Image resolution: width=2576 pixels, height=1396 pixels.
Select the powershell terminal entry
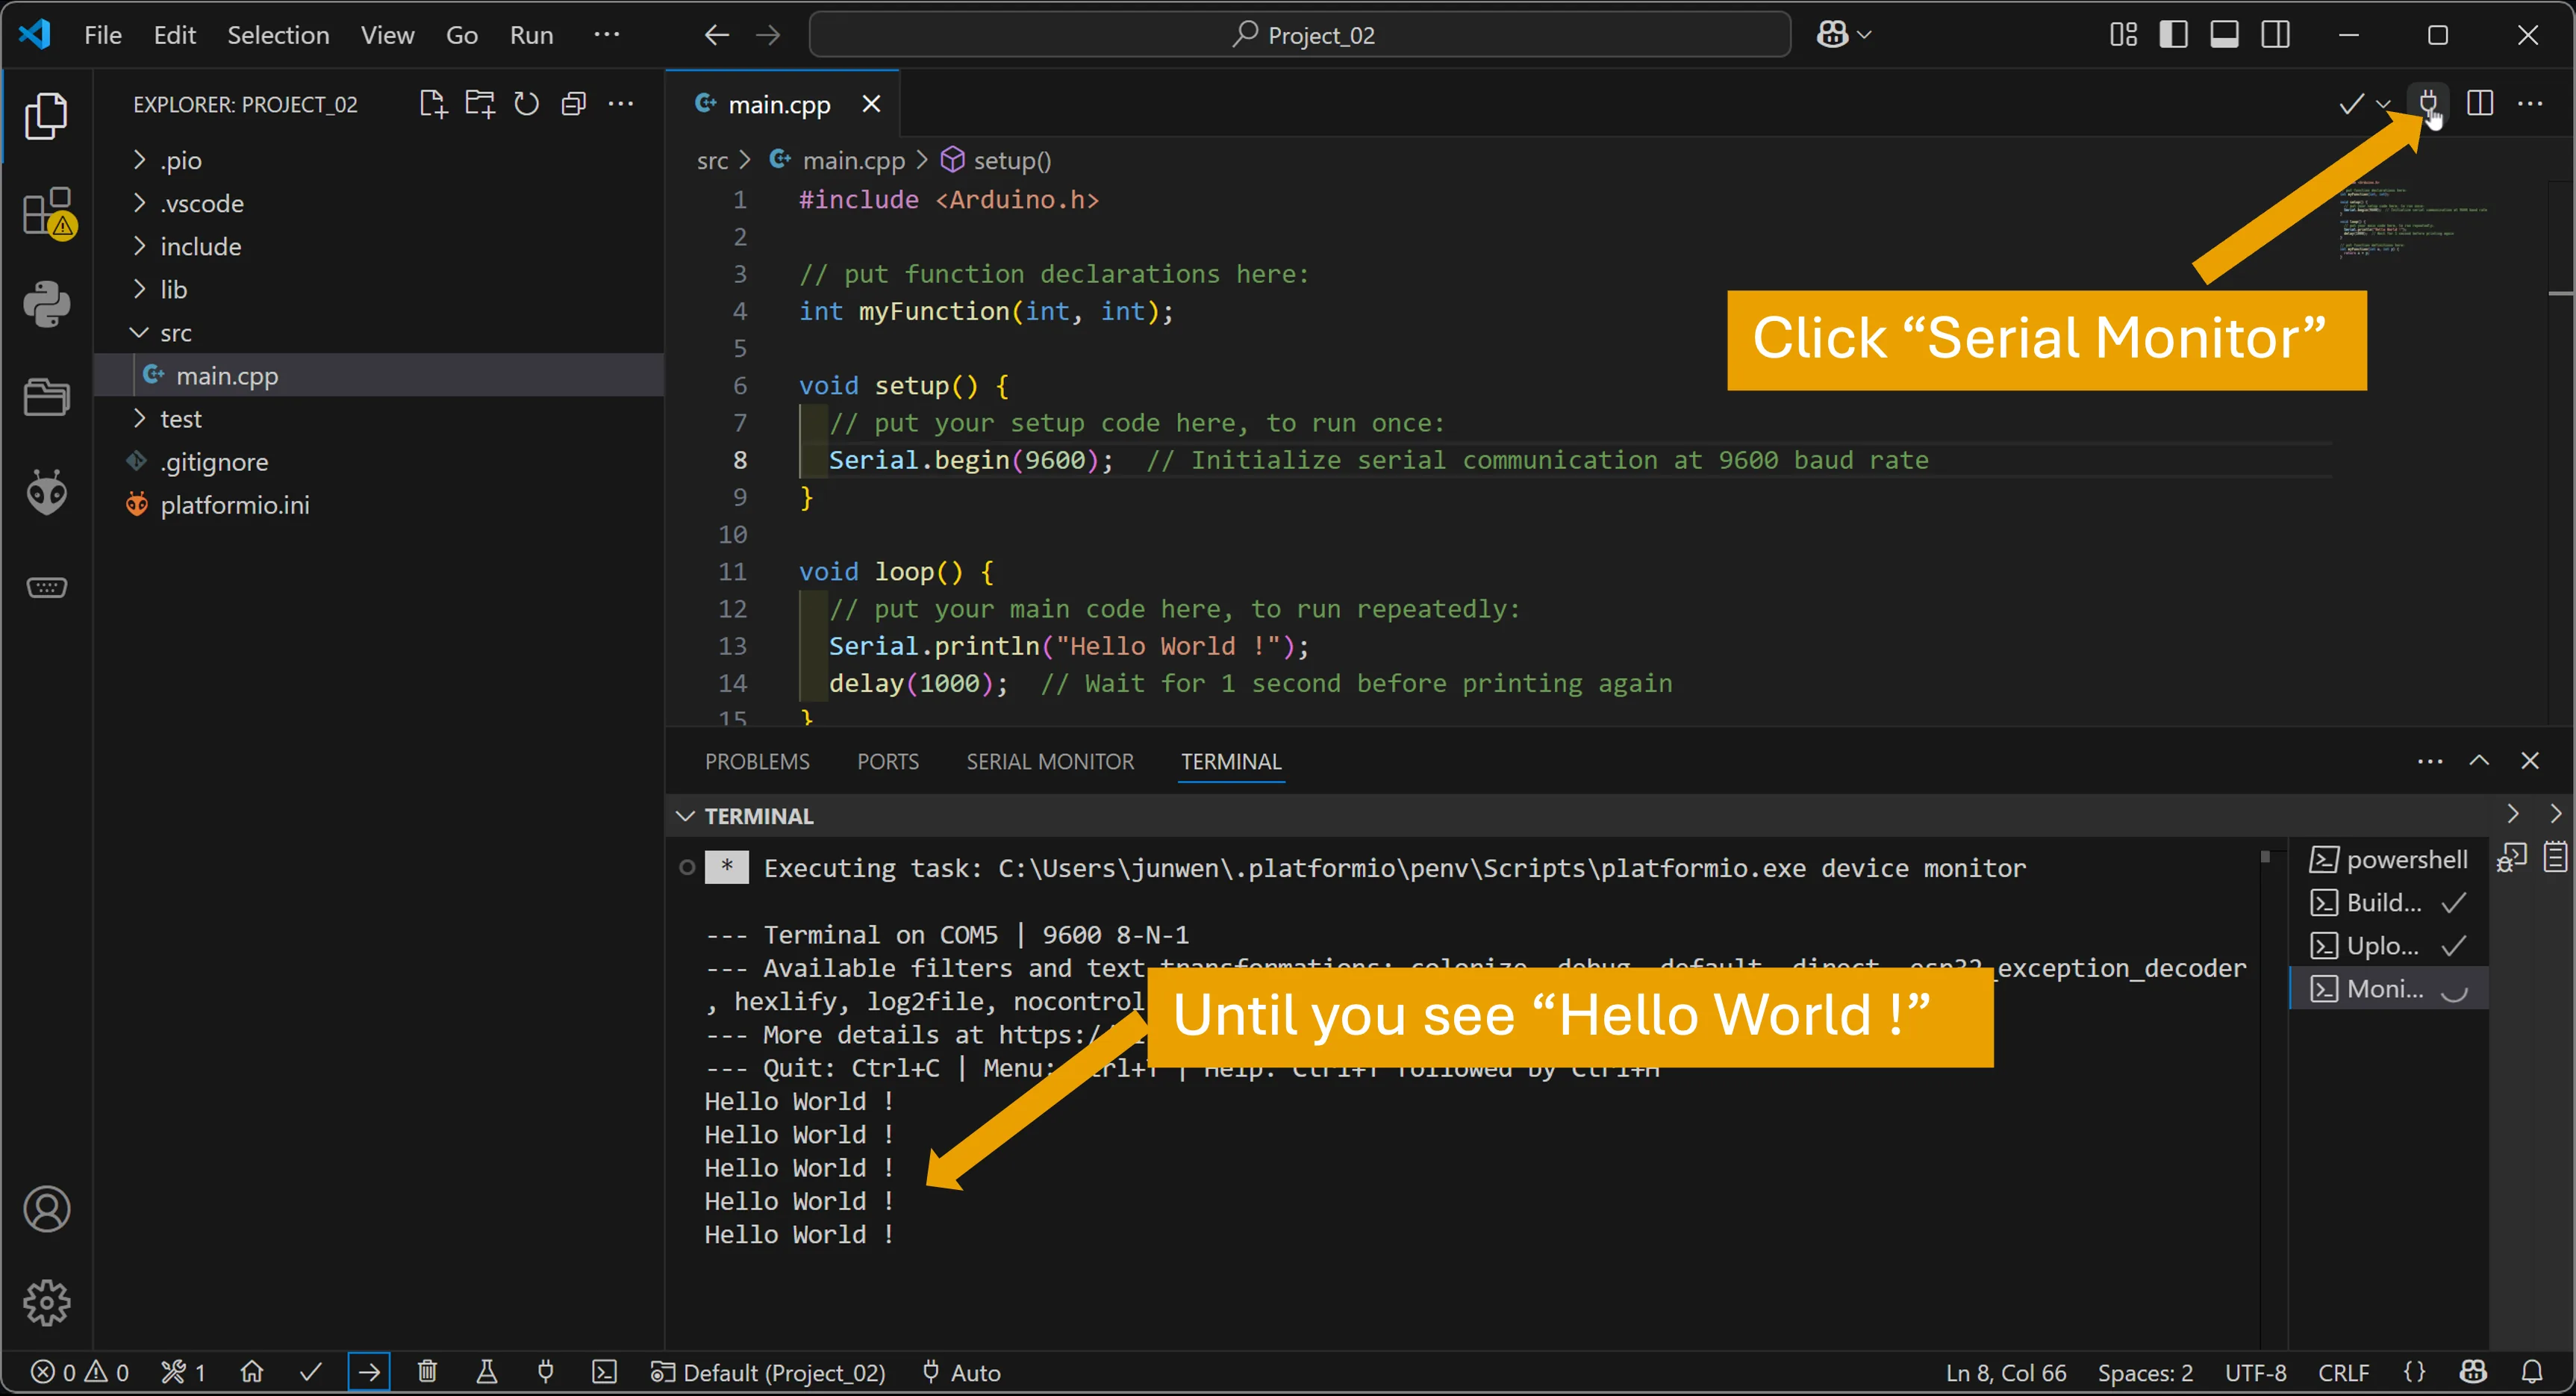tap(2388, 859)
